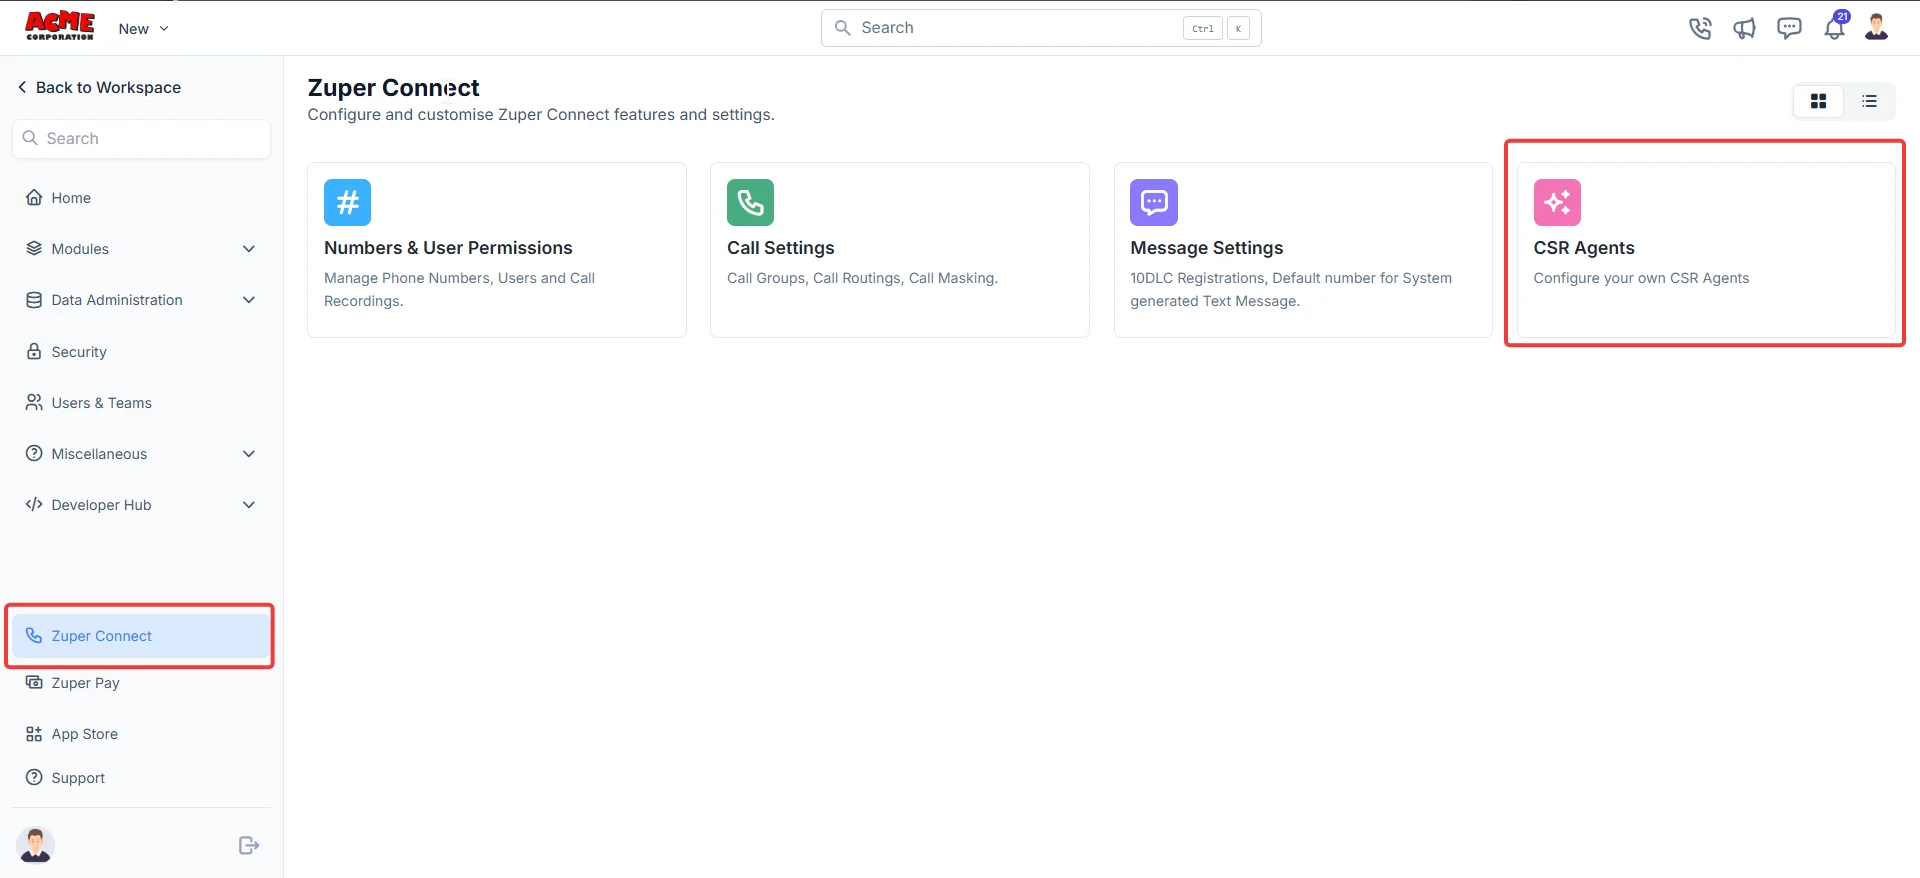Screen dimensions: 1920x878
Task: Click the Zuper Connect phone icon in sidebar
Action: (x=34, y=635)
